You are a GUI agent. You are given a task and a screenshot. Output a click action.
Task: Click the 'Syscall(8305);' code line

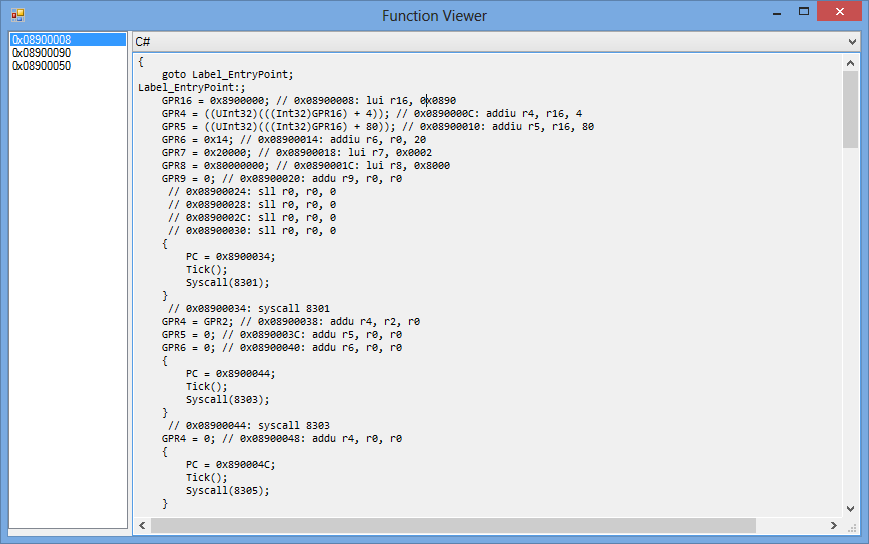coord(227,490)
